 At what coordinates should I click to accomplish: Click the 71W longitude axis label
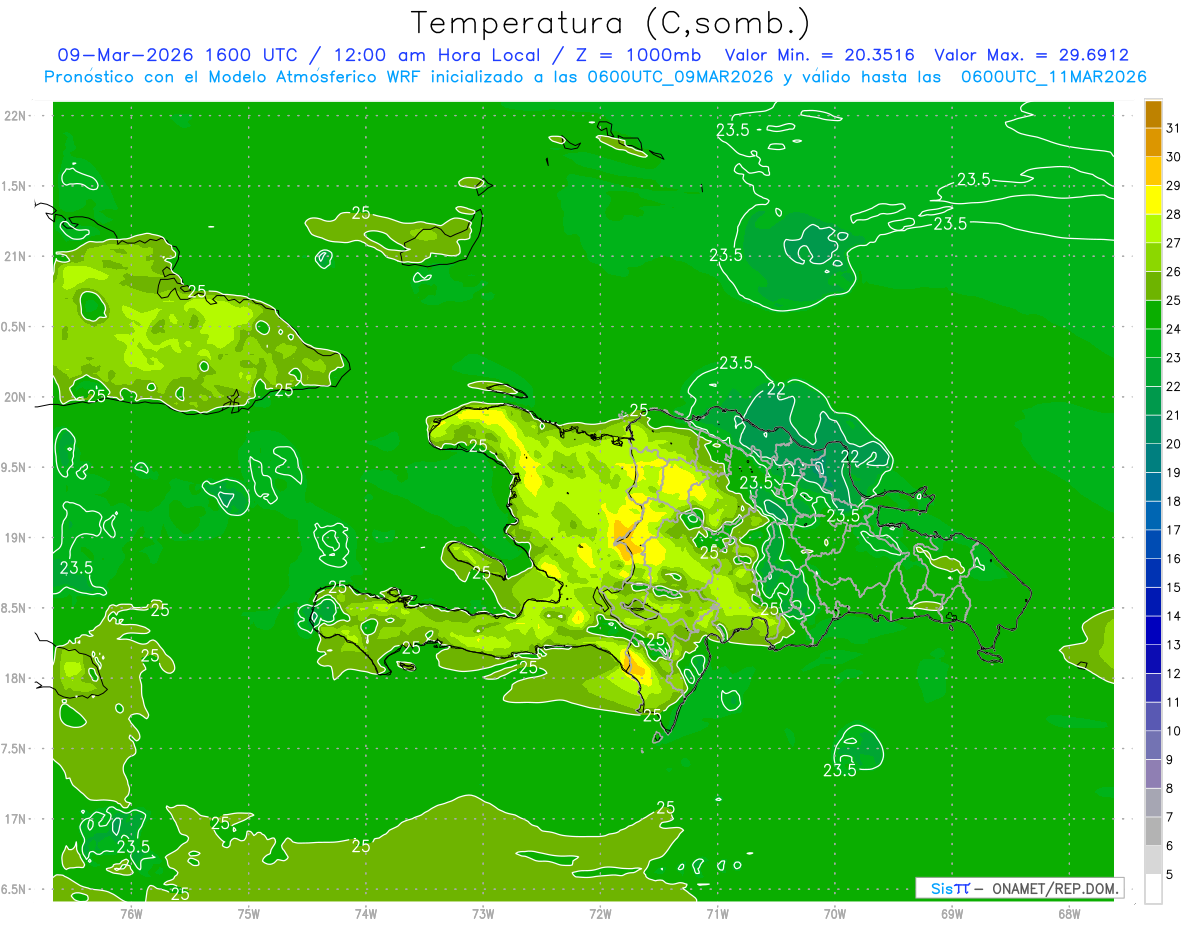click(x=717, y=913)
